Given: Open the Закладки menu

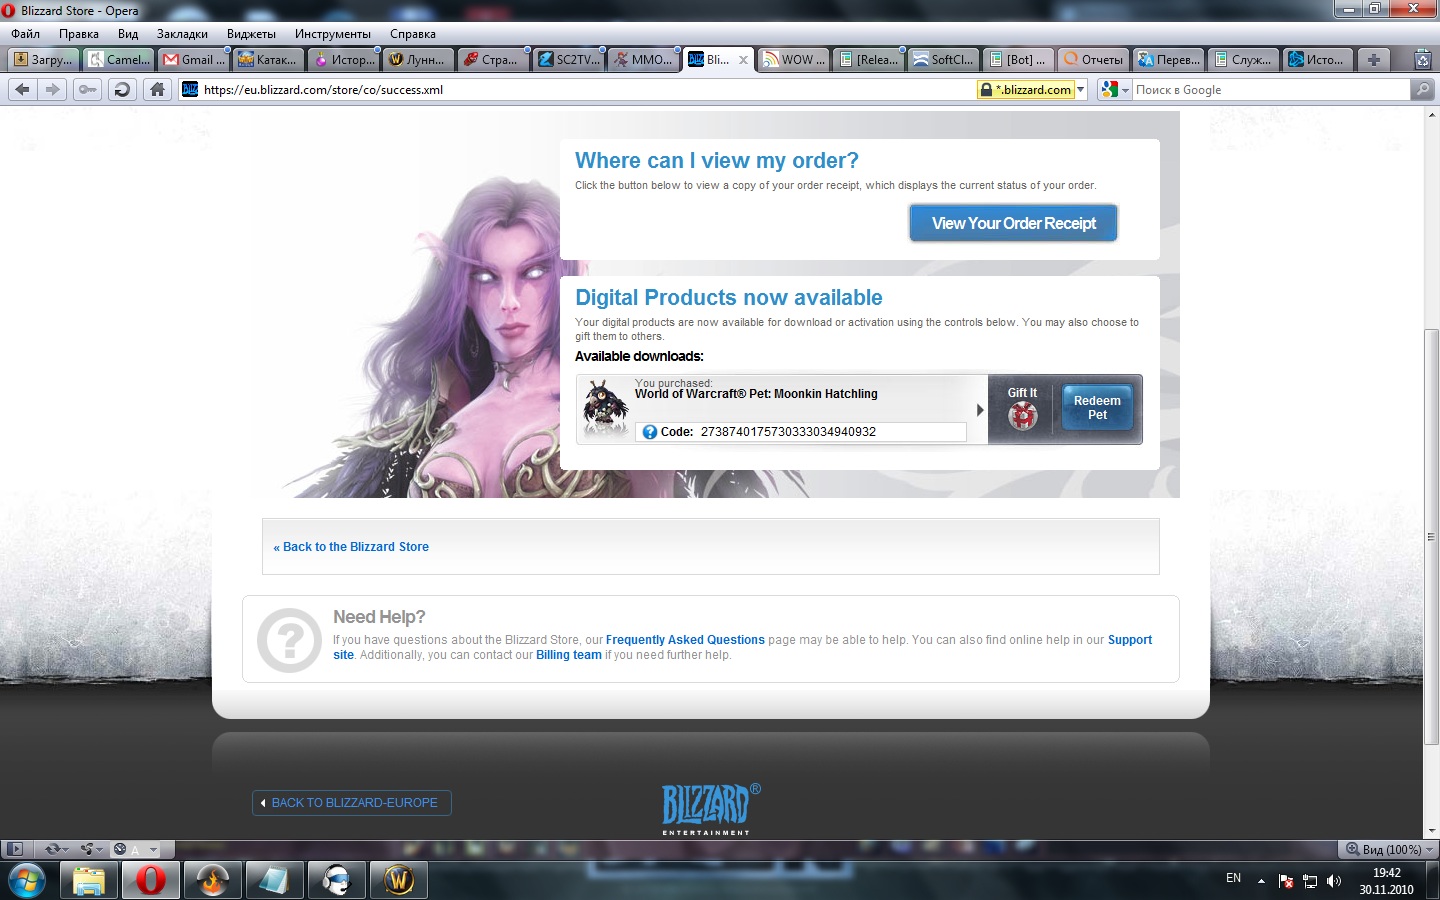Looking at the screenshot, I should (x=182, y=34).
